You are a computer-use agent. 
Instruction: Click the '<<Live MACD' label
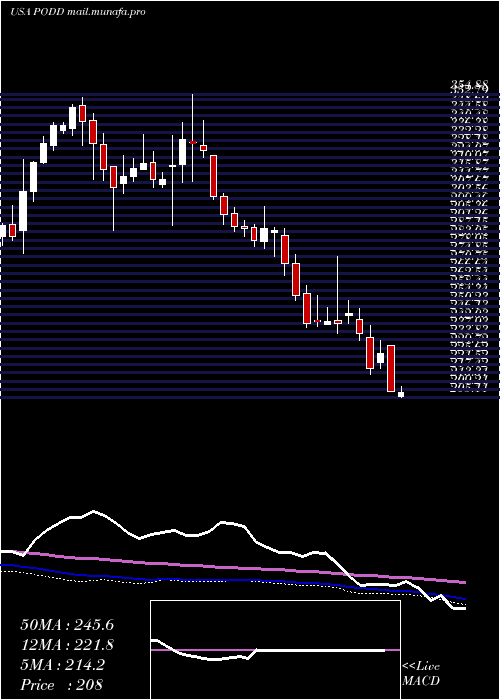421,674
